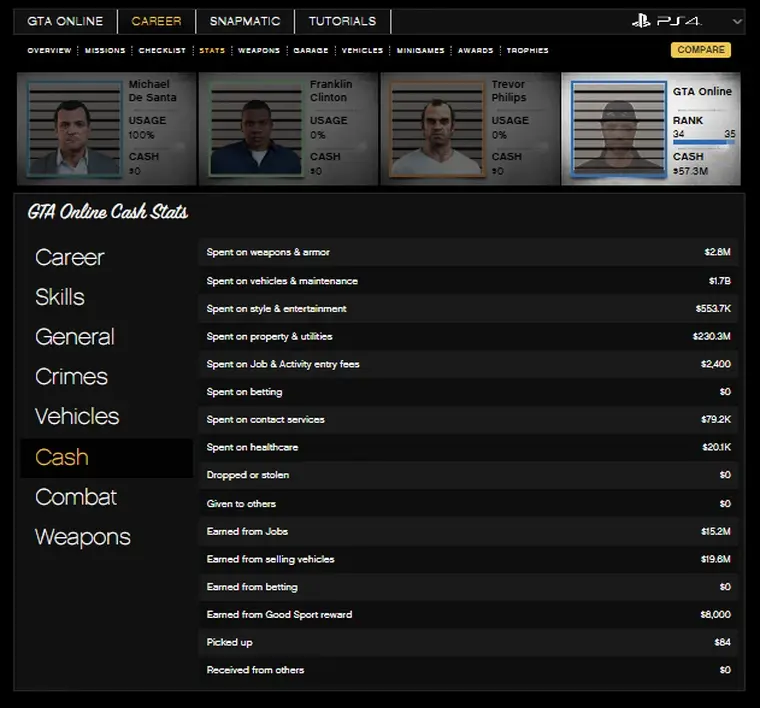
Task: Open the Overview sub-navigation link
Action: coord(49,50)
